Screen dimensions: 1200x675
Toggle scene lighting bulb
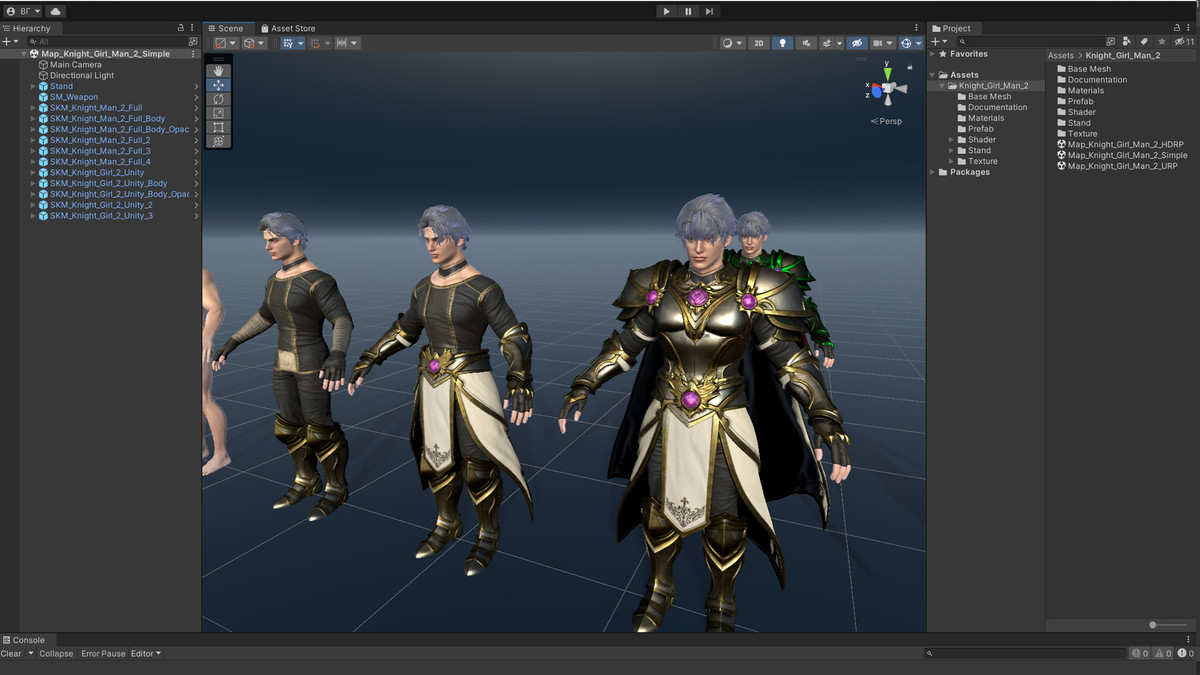point(783,43)
